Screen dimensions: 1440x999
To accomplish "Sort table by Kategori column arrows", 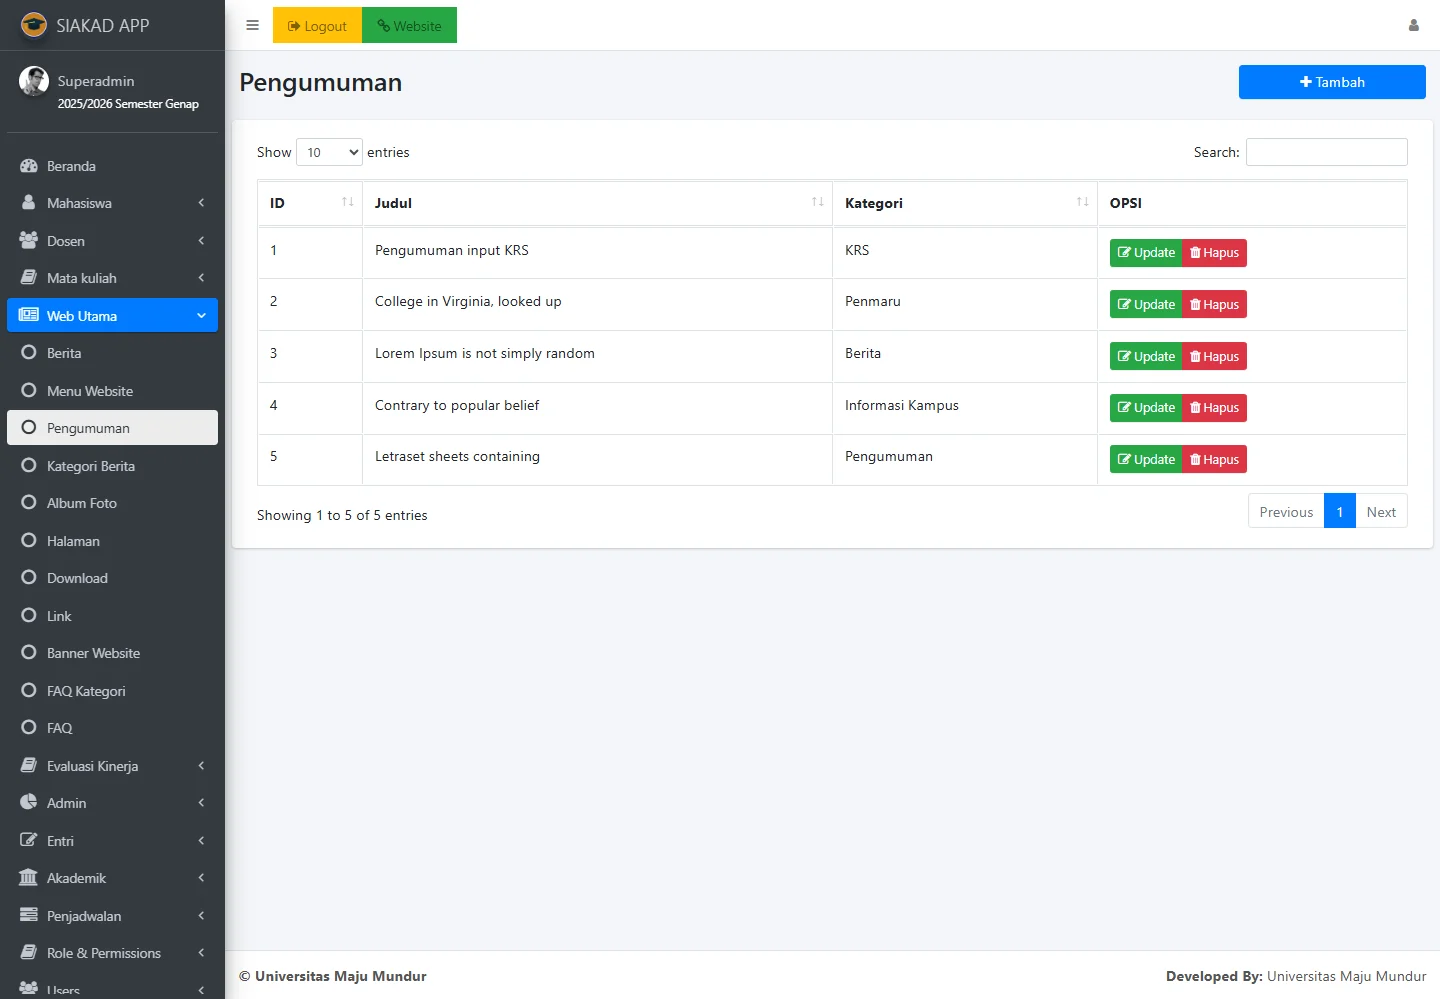I will click(1082, 202).
